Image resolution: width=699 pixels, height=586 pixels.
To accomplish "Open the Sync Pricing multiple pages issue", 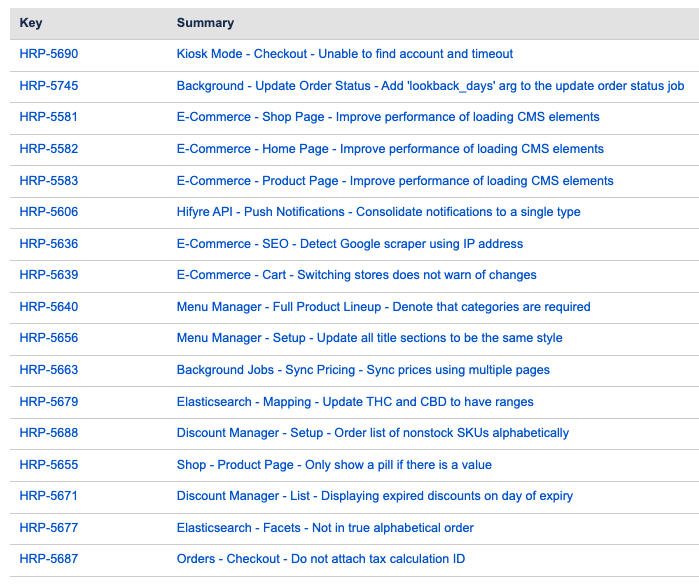I will tap(363, 370).
